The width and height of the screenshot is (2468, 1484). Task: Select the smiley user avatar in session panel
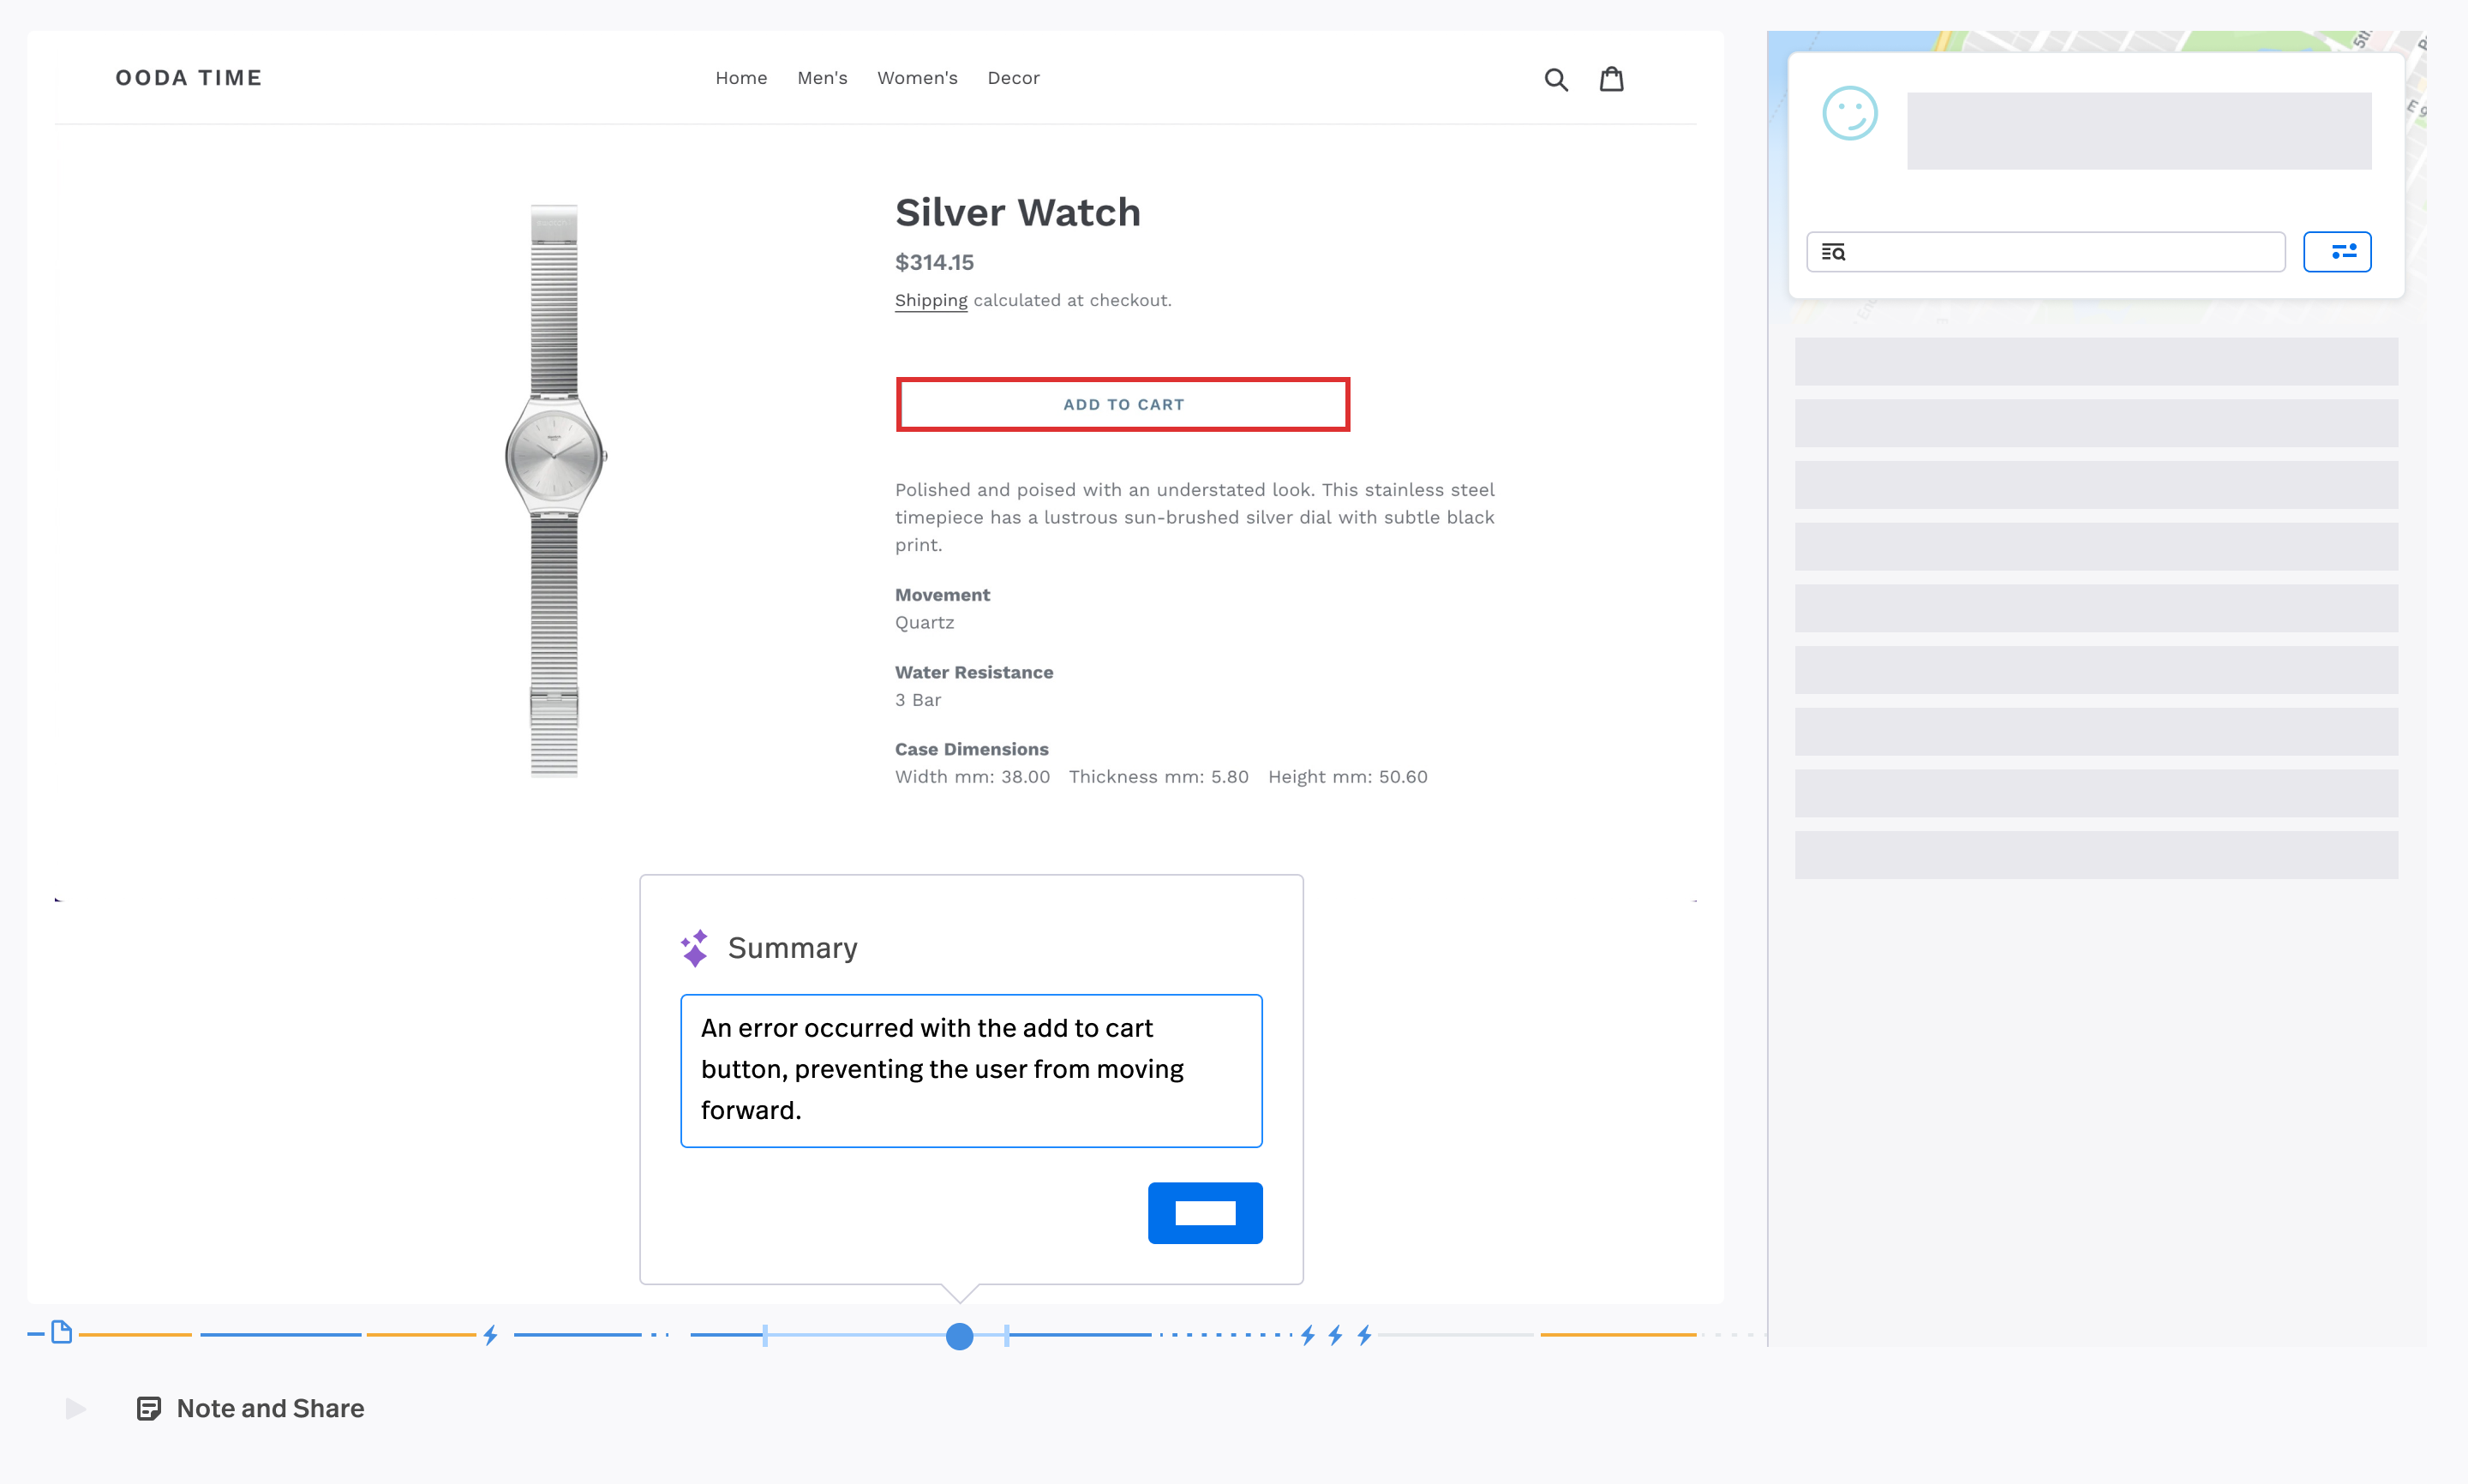pyautogui.click(x=1851, y=114)
